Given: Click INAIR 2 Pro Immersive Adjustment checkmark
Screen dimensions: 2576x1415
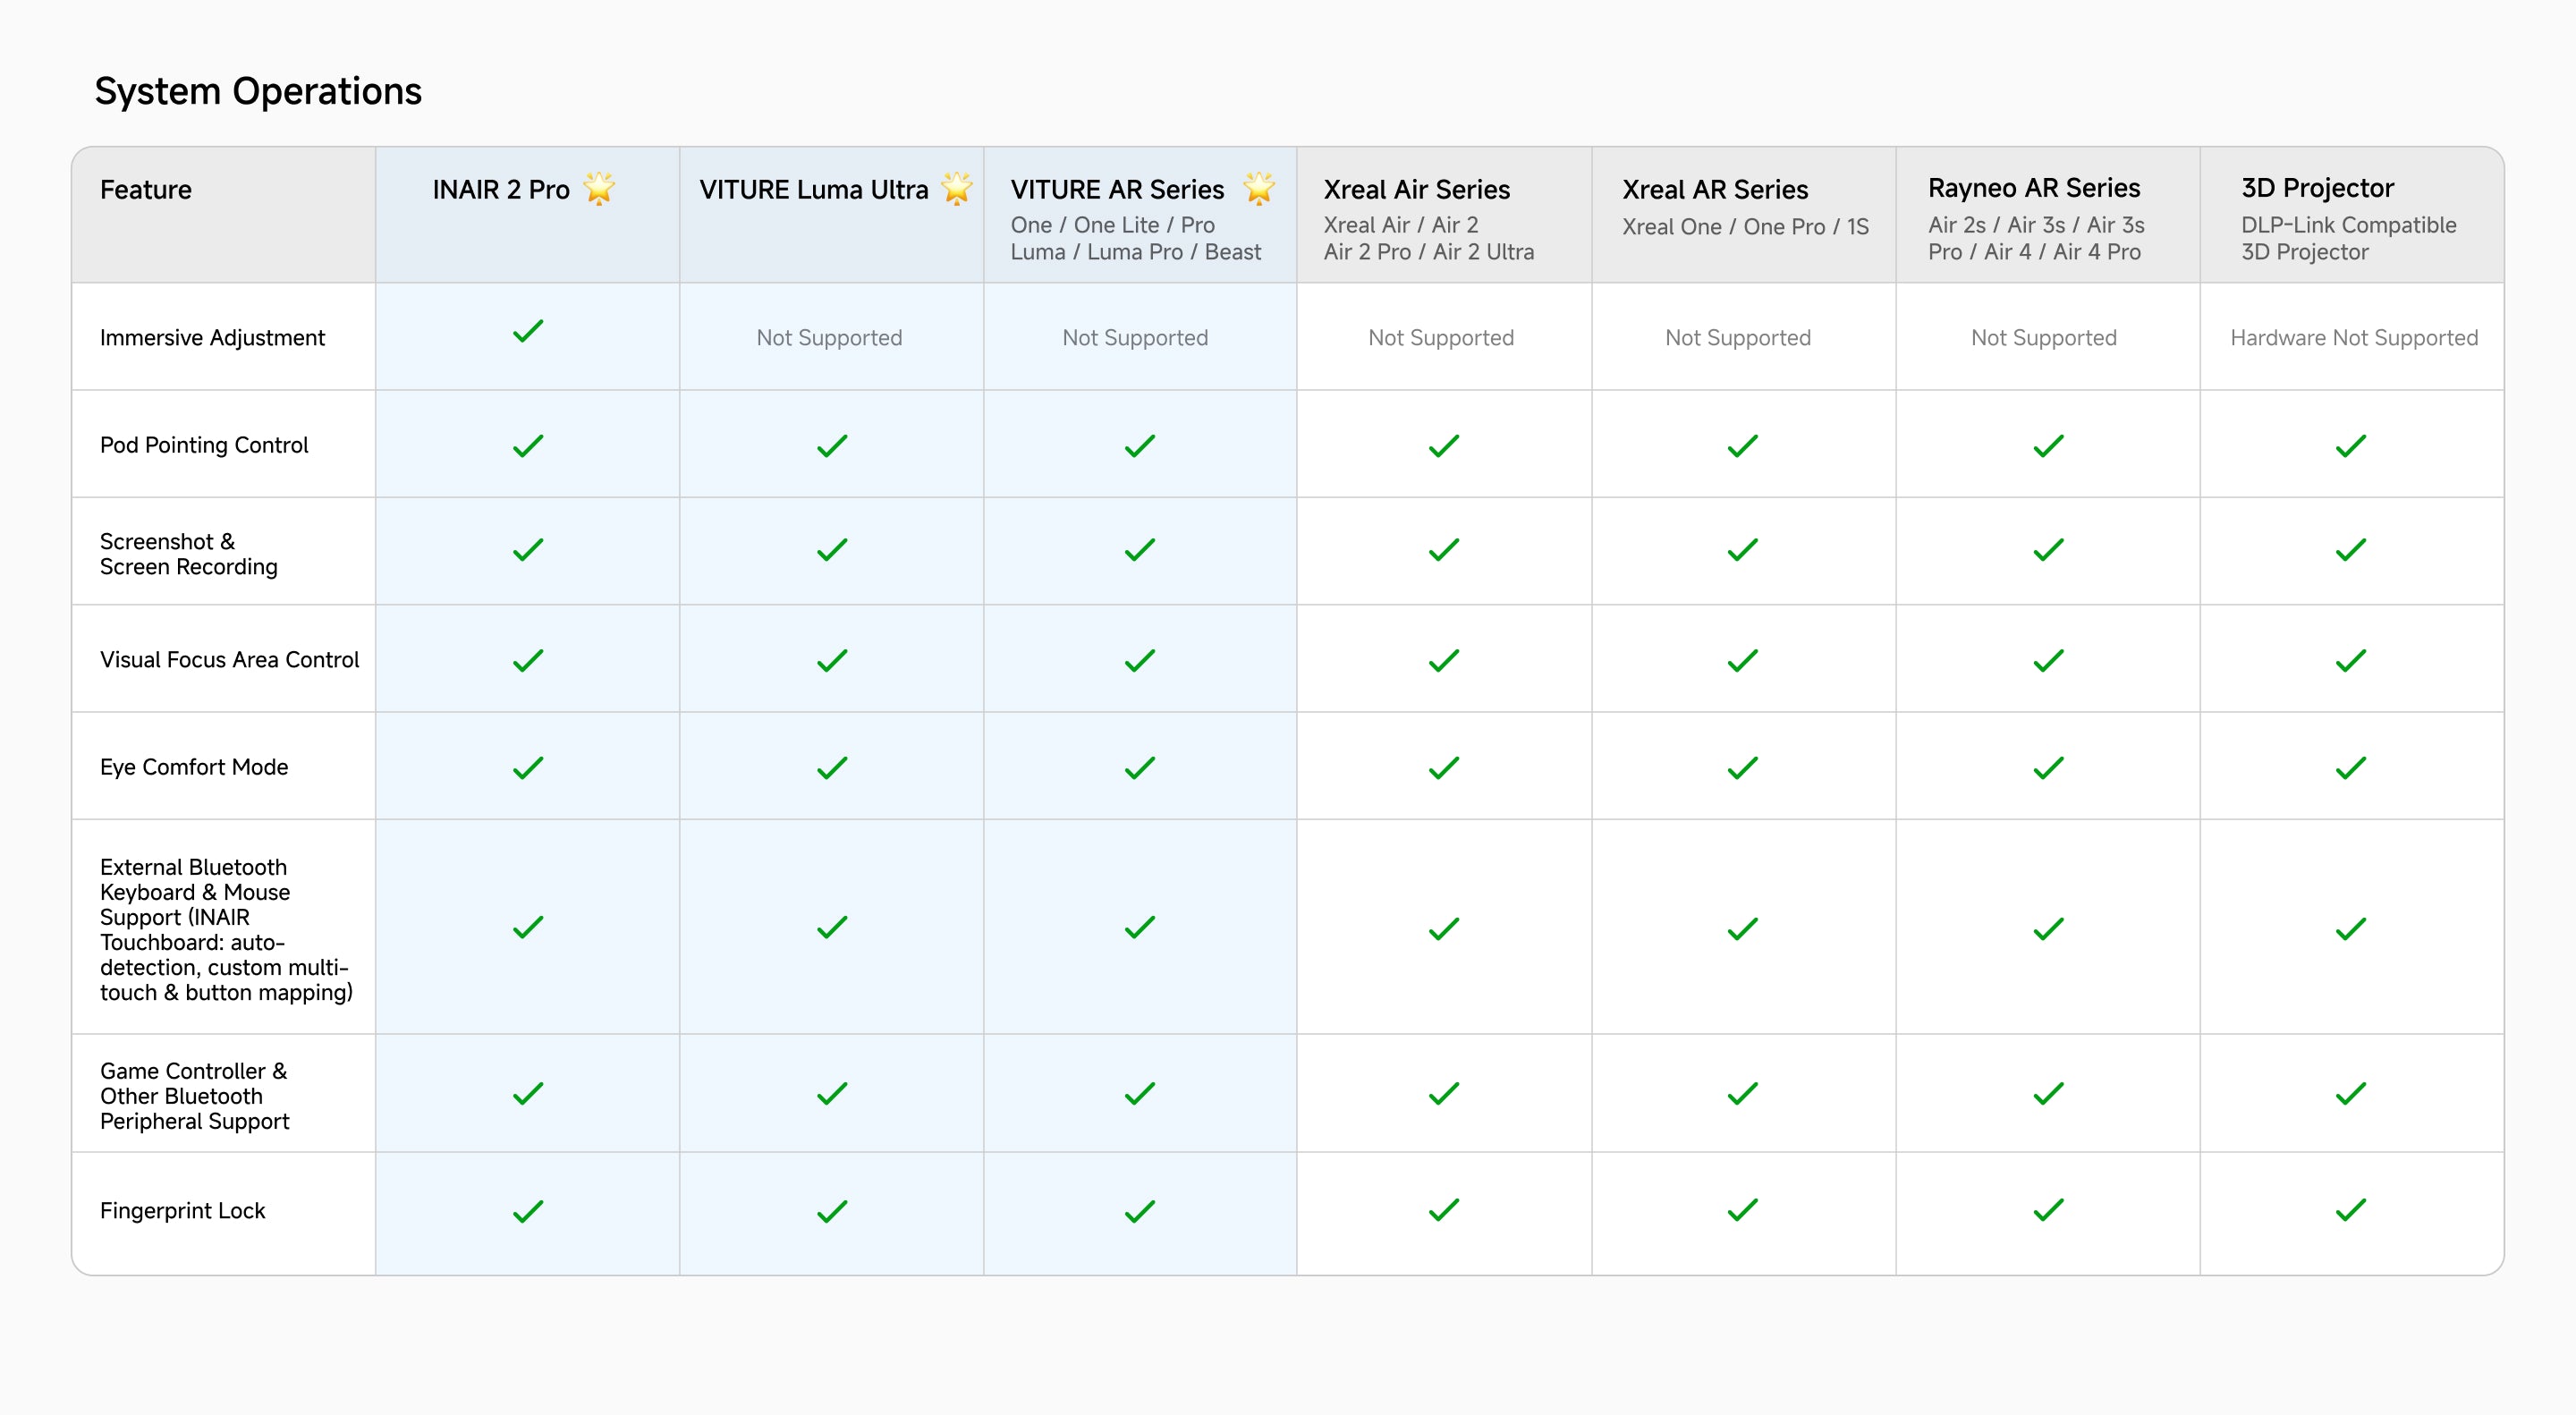Looking at the screenshot, I should 528,331.
